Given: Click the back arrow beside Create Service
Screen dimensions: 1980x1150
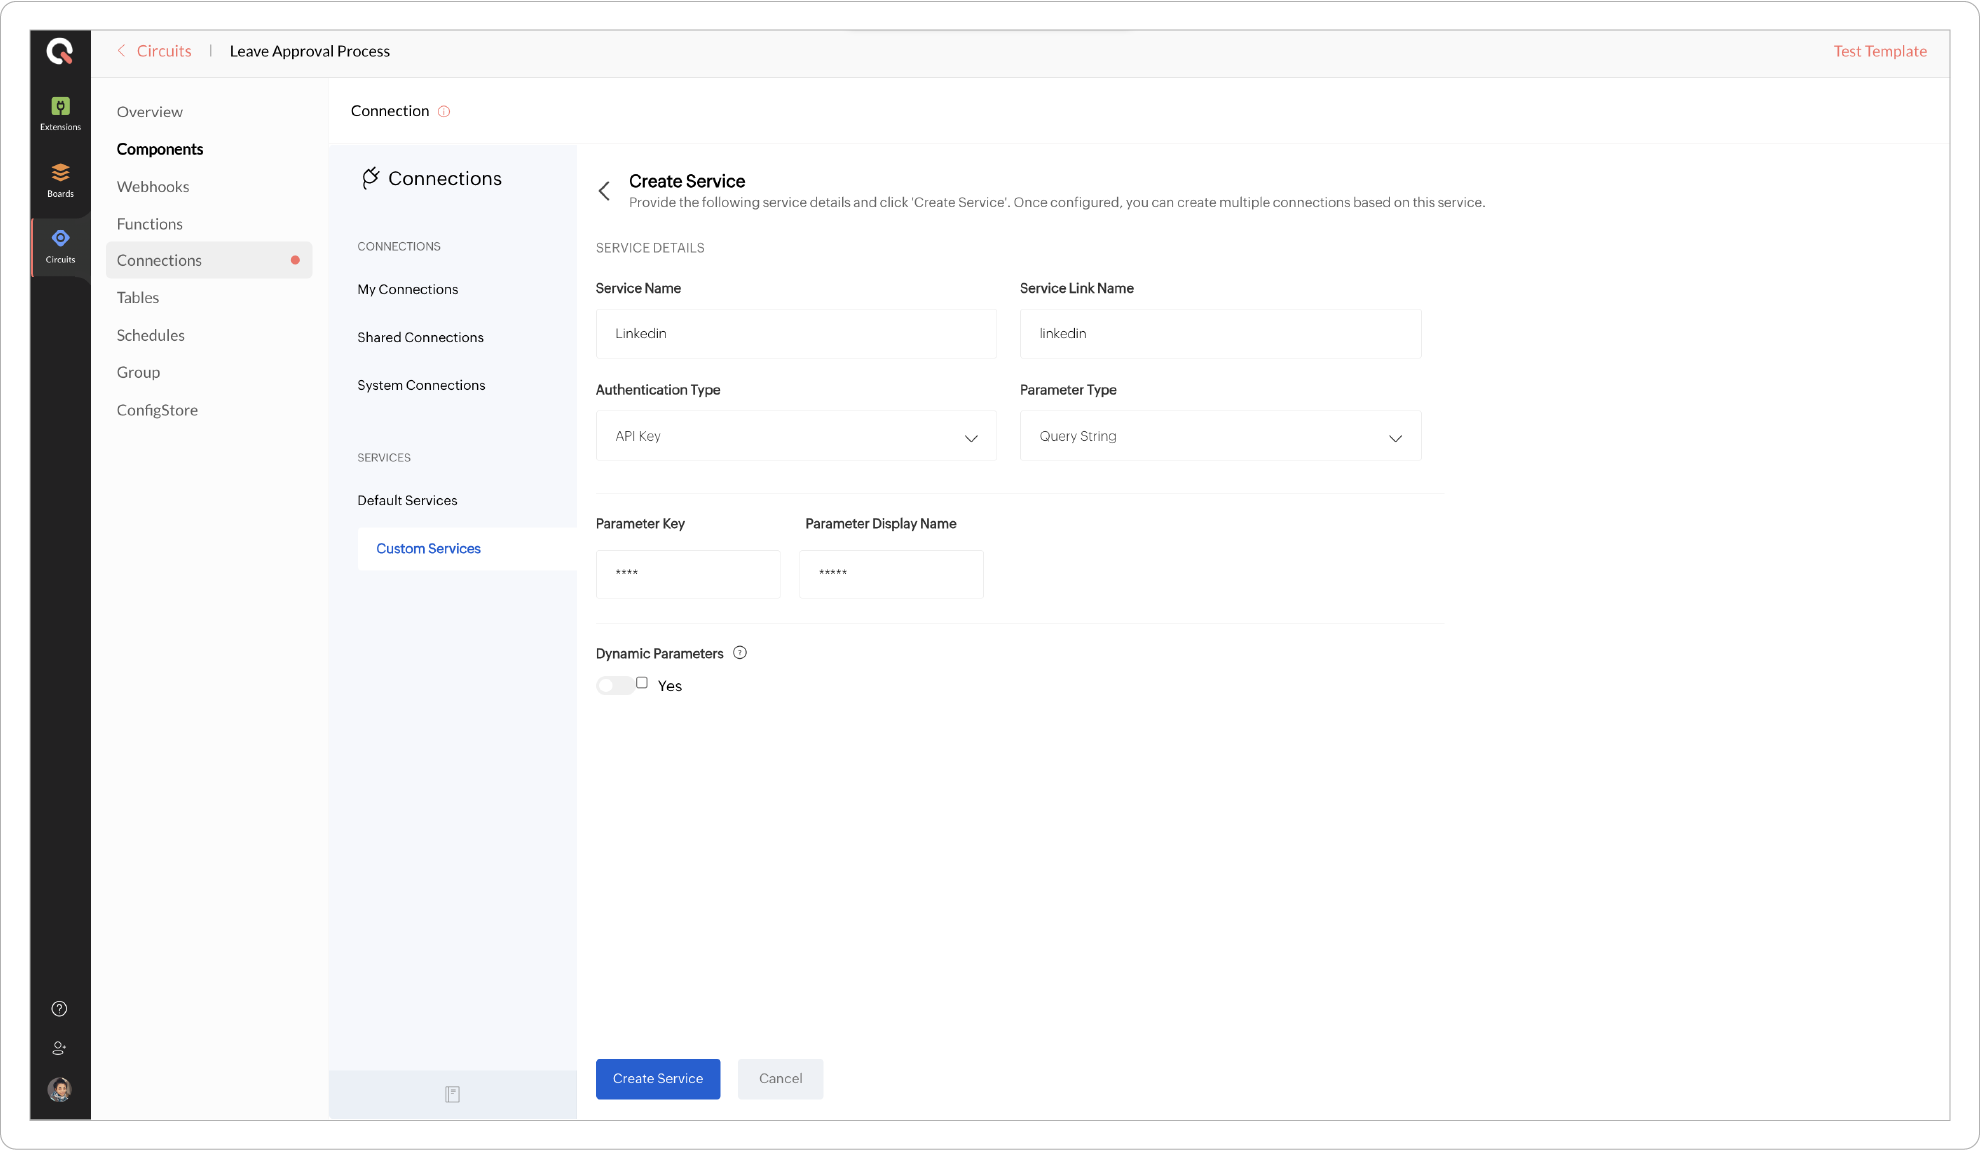Looking at the screenshot, I should [x=604, y=191].
